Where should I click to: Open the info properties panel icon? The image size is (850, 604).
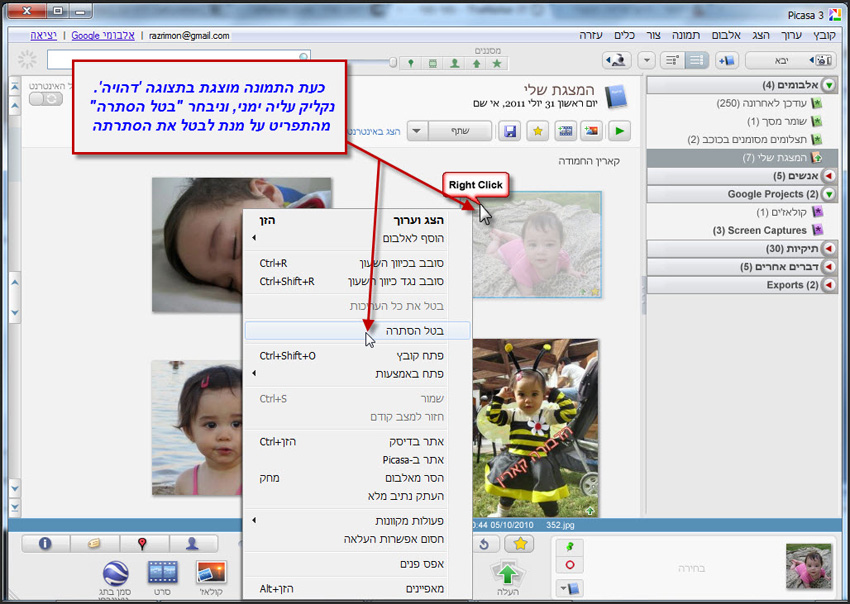tap(45, 543)
